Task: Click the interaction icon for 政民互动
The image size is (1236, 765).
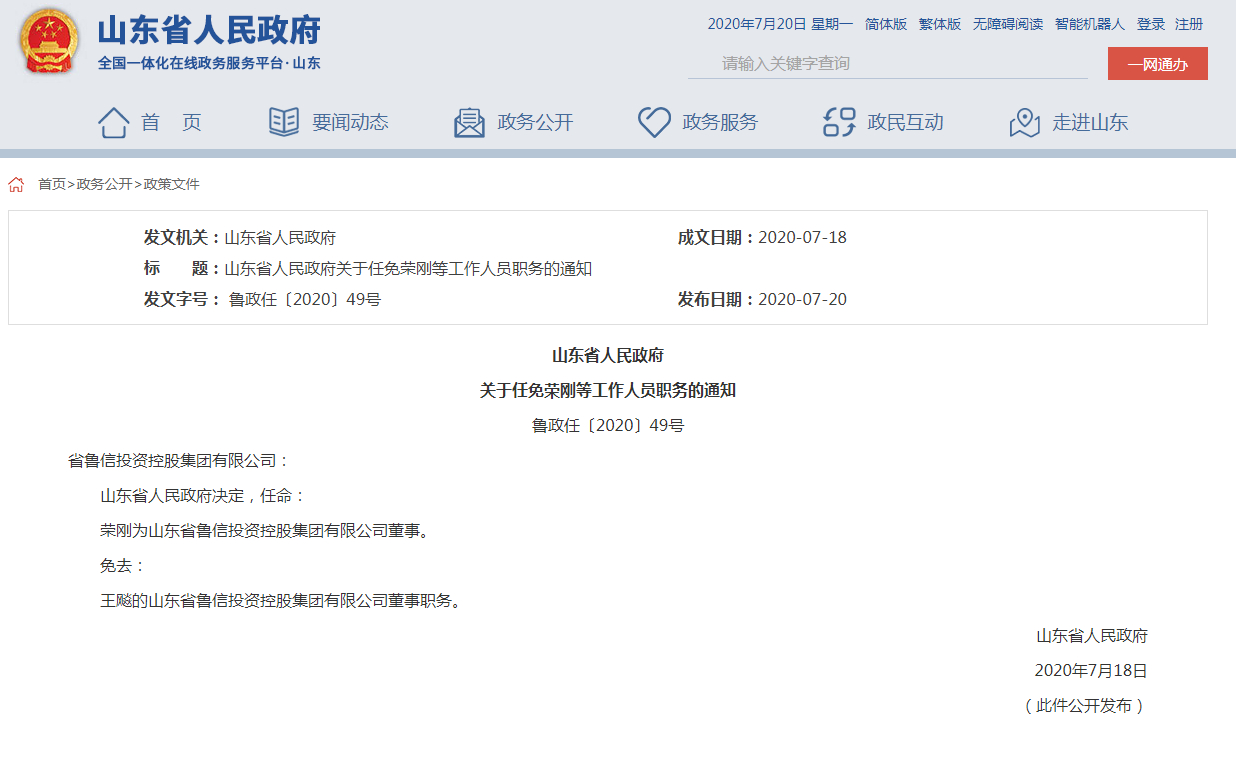Action: click(x=839, y=122)
